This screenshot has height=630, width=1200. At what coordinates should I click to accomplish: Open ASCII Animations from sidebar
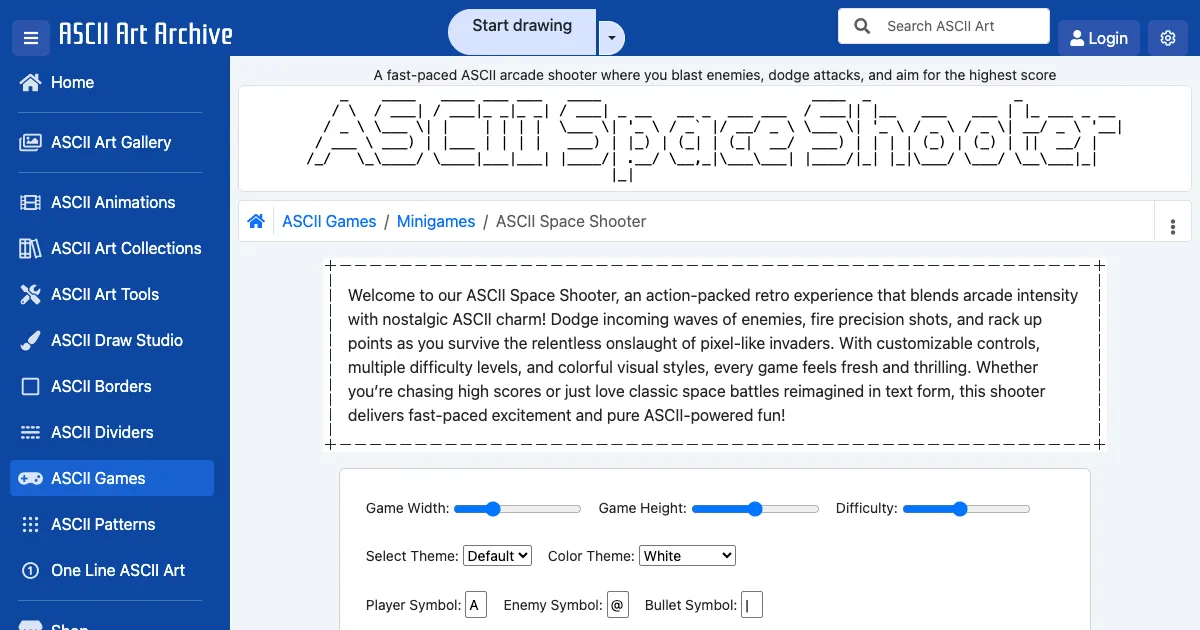coord(113,202)
